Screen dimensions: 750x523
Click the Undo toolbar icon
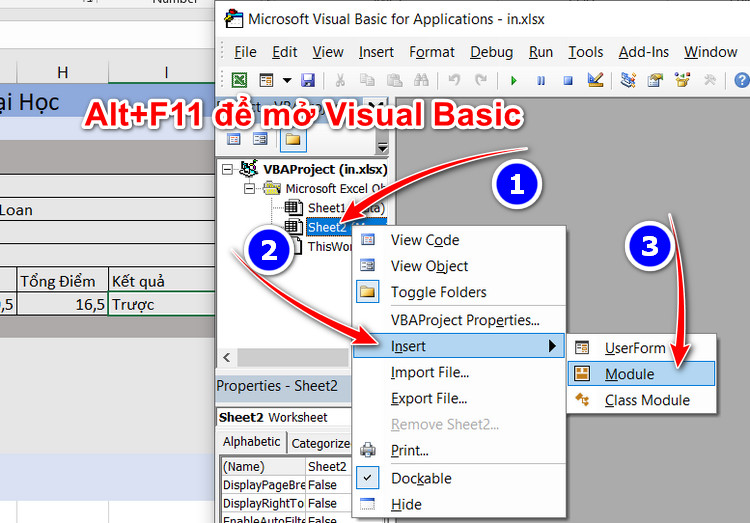pyautogui.click(x=454, y=80)
